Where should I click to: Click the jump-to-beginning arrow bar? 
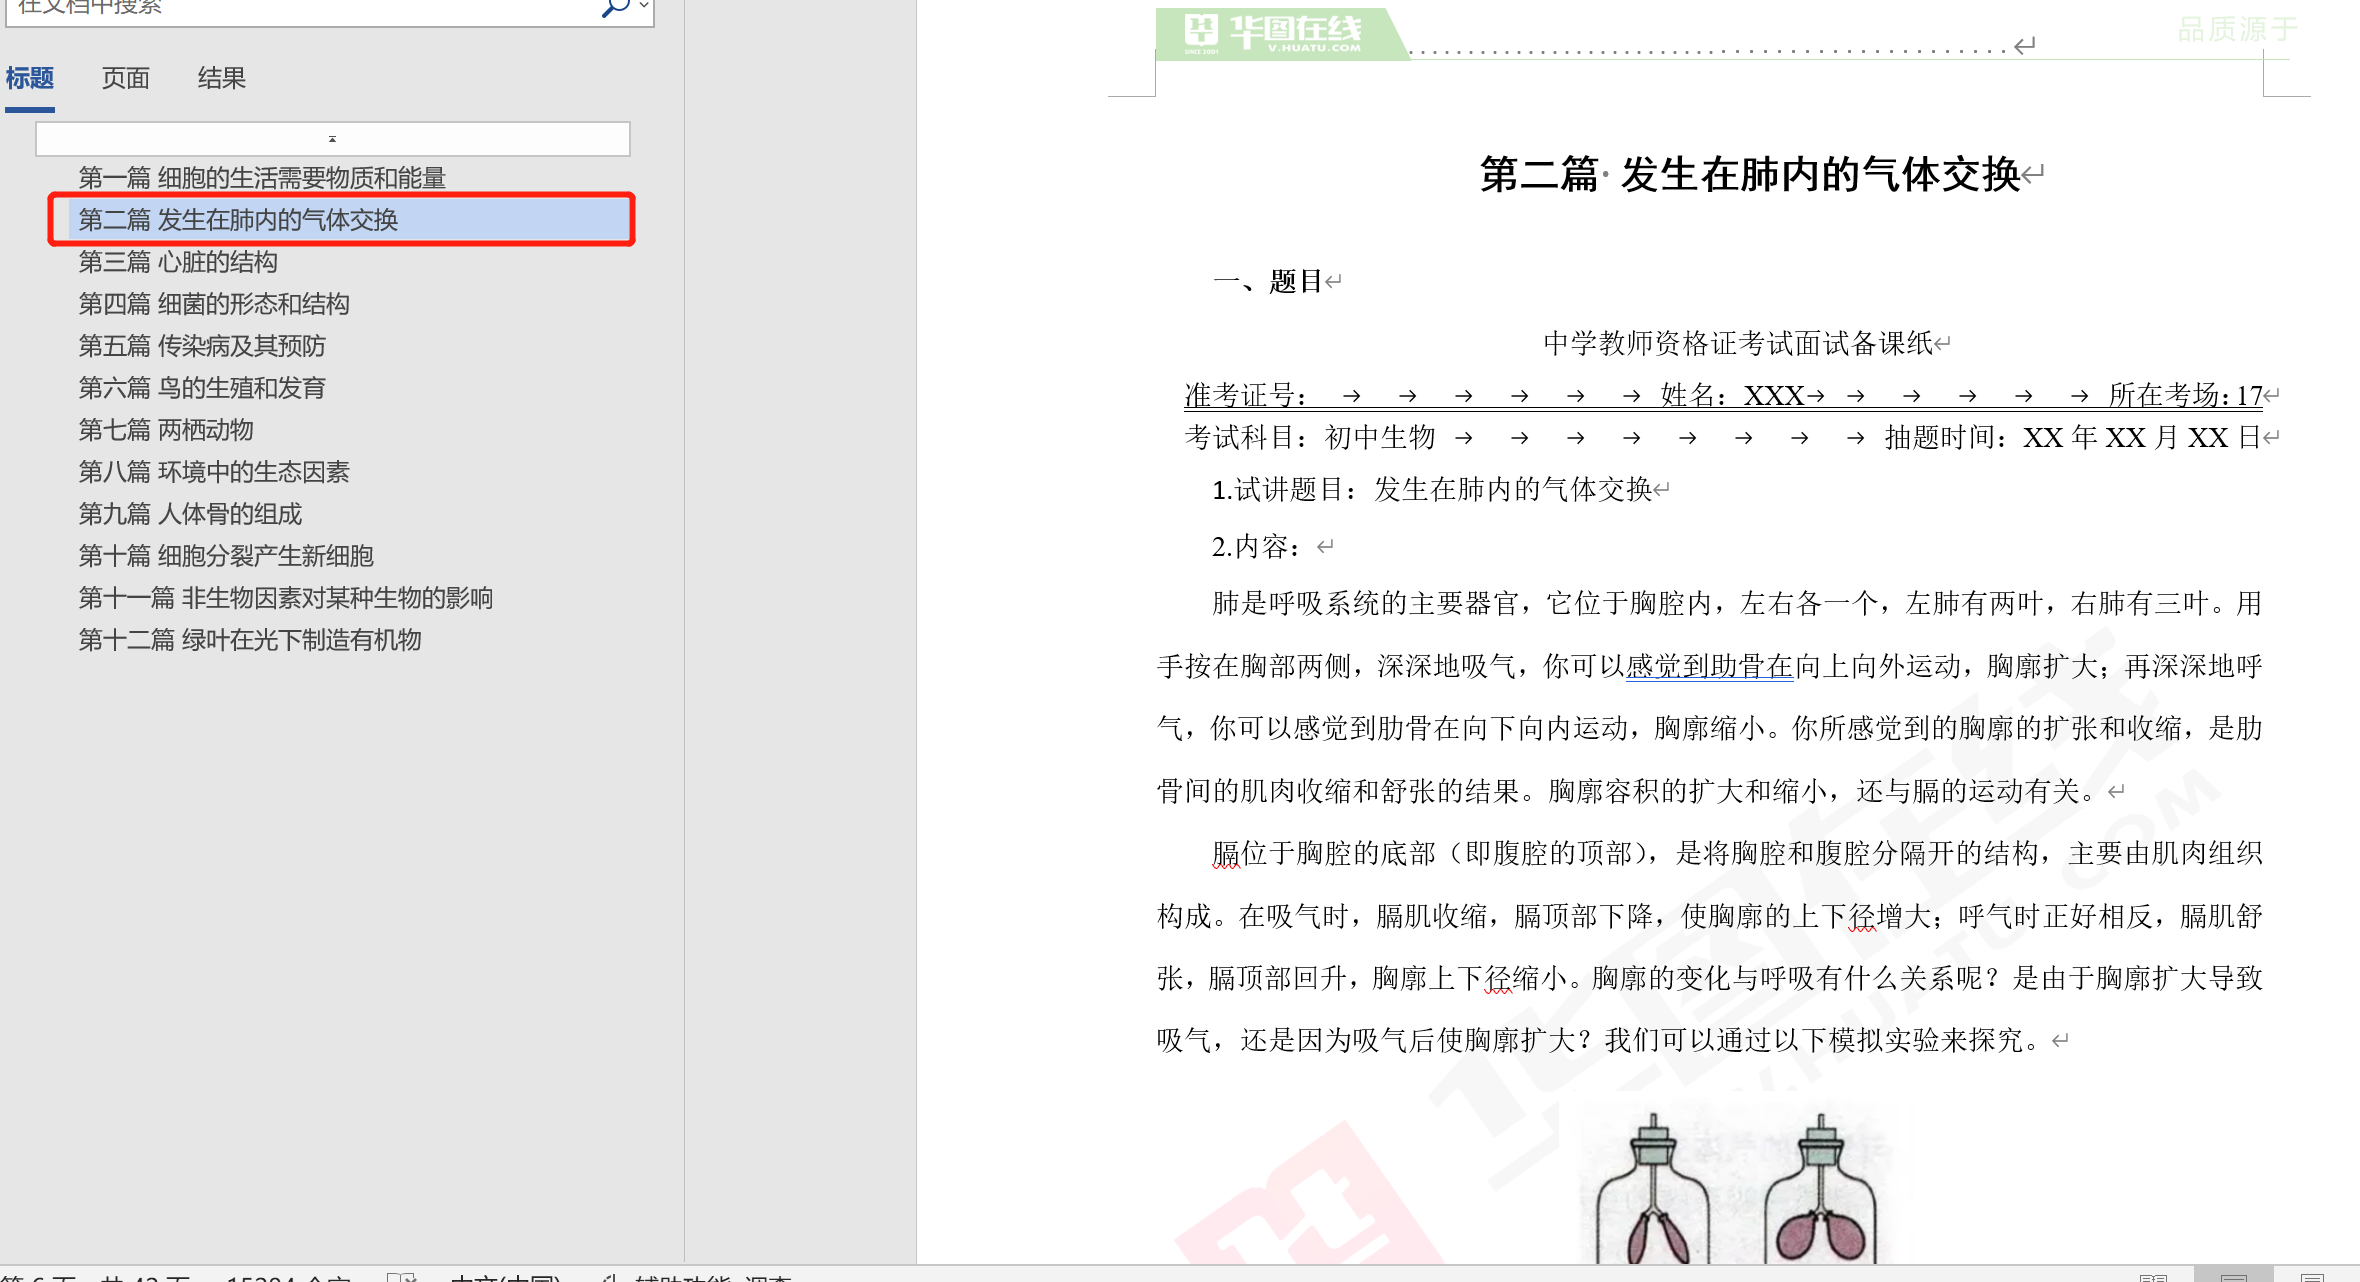pos(332,139)
